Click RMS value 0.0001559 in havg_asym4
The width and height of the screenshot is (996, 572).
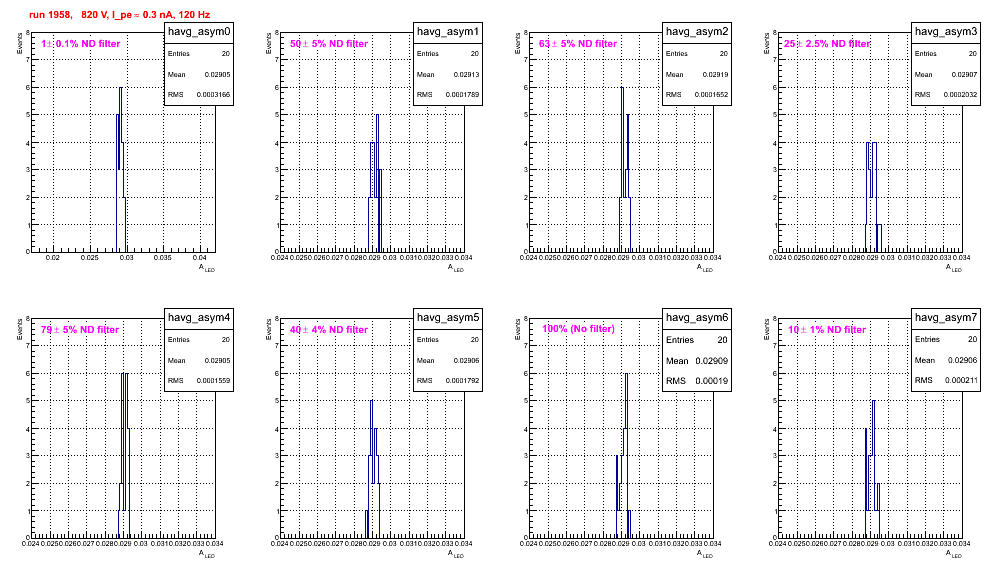pyautogui.click(x=213, y=381)
